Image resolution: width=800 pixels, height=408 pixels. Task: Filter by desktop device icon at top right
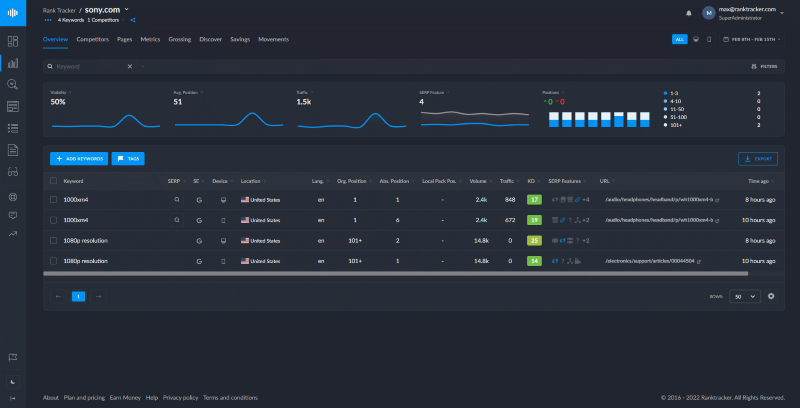pos(696,39)
